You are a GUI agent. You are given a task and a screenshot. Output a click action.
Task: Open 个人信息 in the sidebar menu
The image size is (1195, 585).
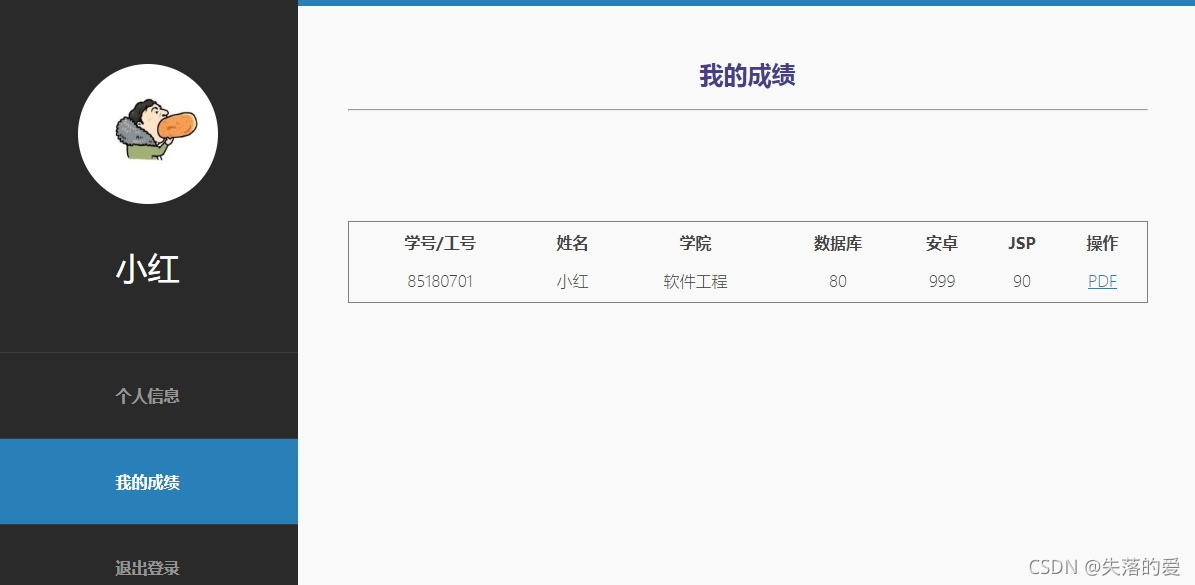pyautogui.click(x=148, y=396)
